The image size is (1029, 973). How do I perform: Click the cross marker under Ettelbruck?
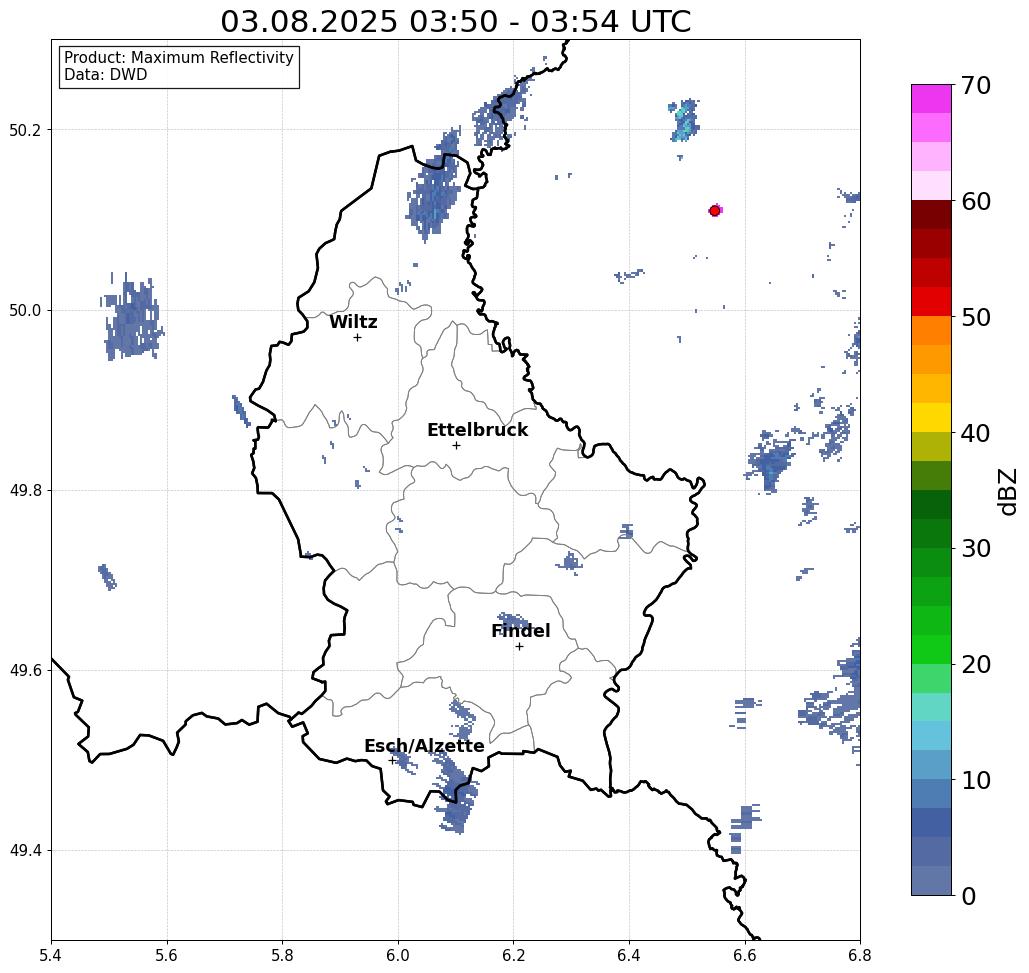pos(456,445)
